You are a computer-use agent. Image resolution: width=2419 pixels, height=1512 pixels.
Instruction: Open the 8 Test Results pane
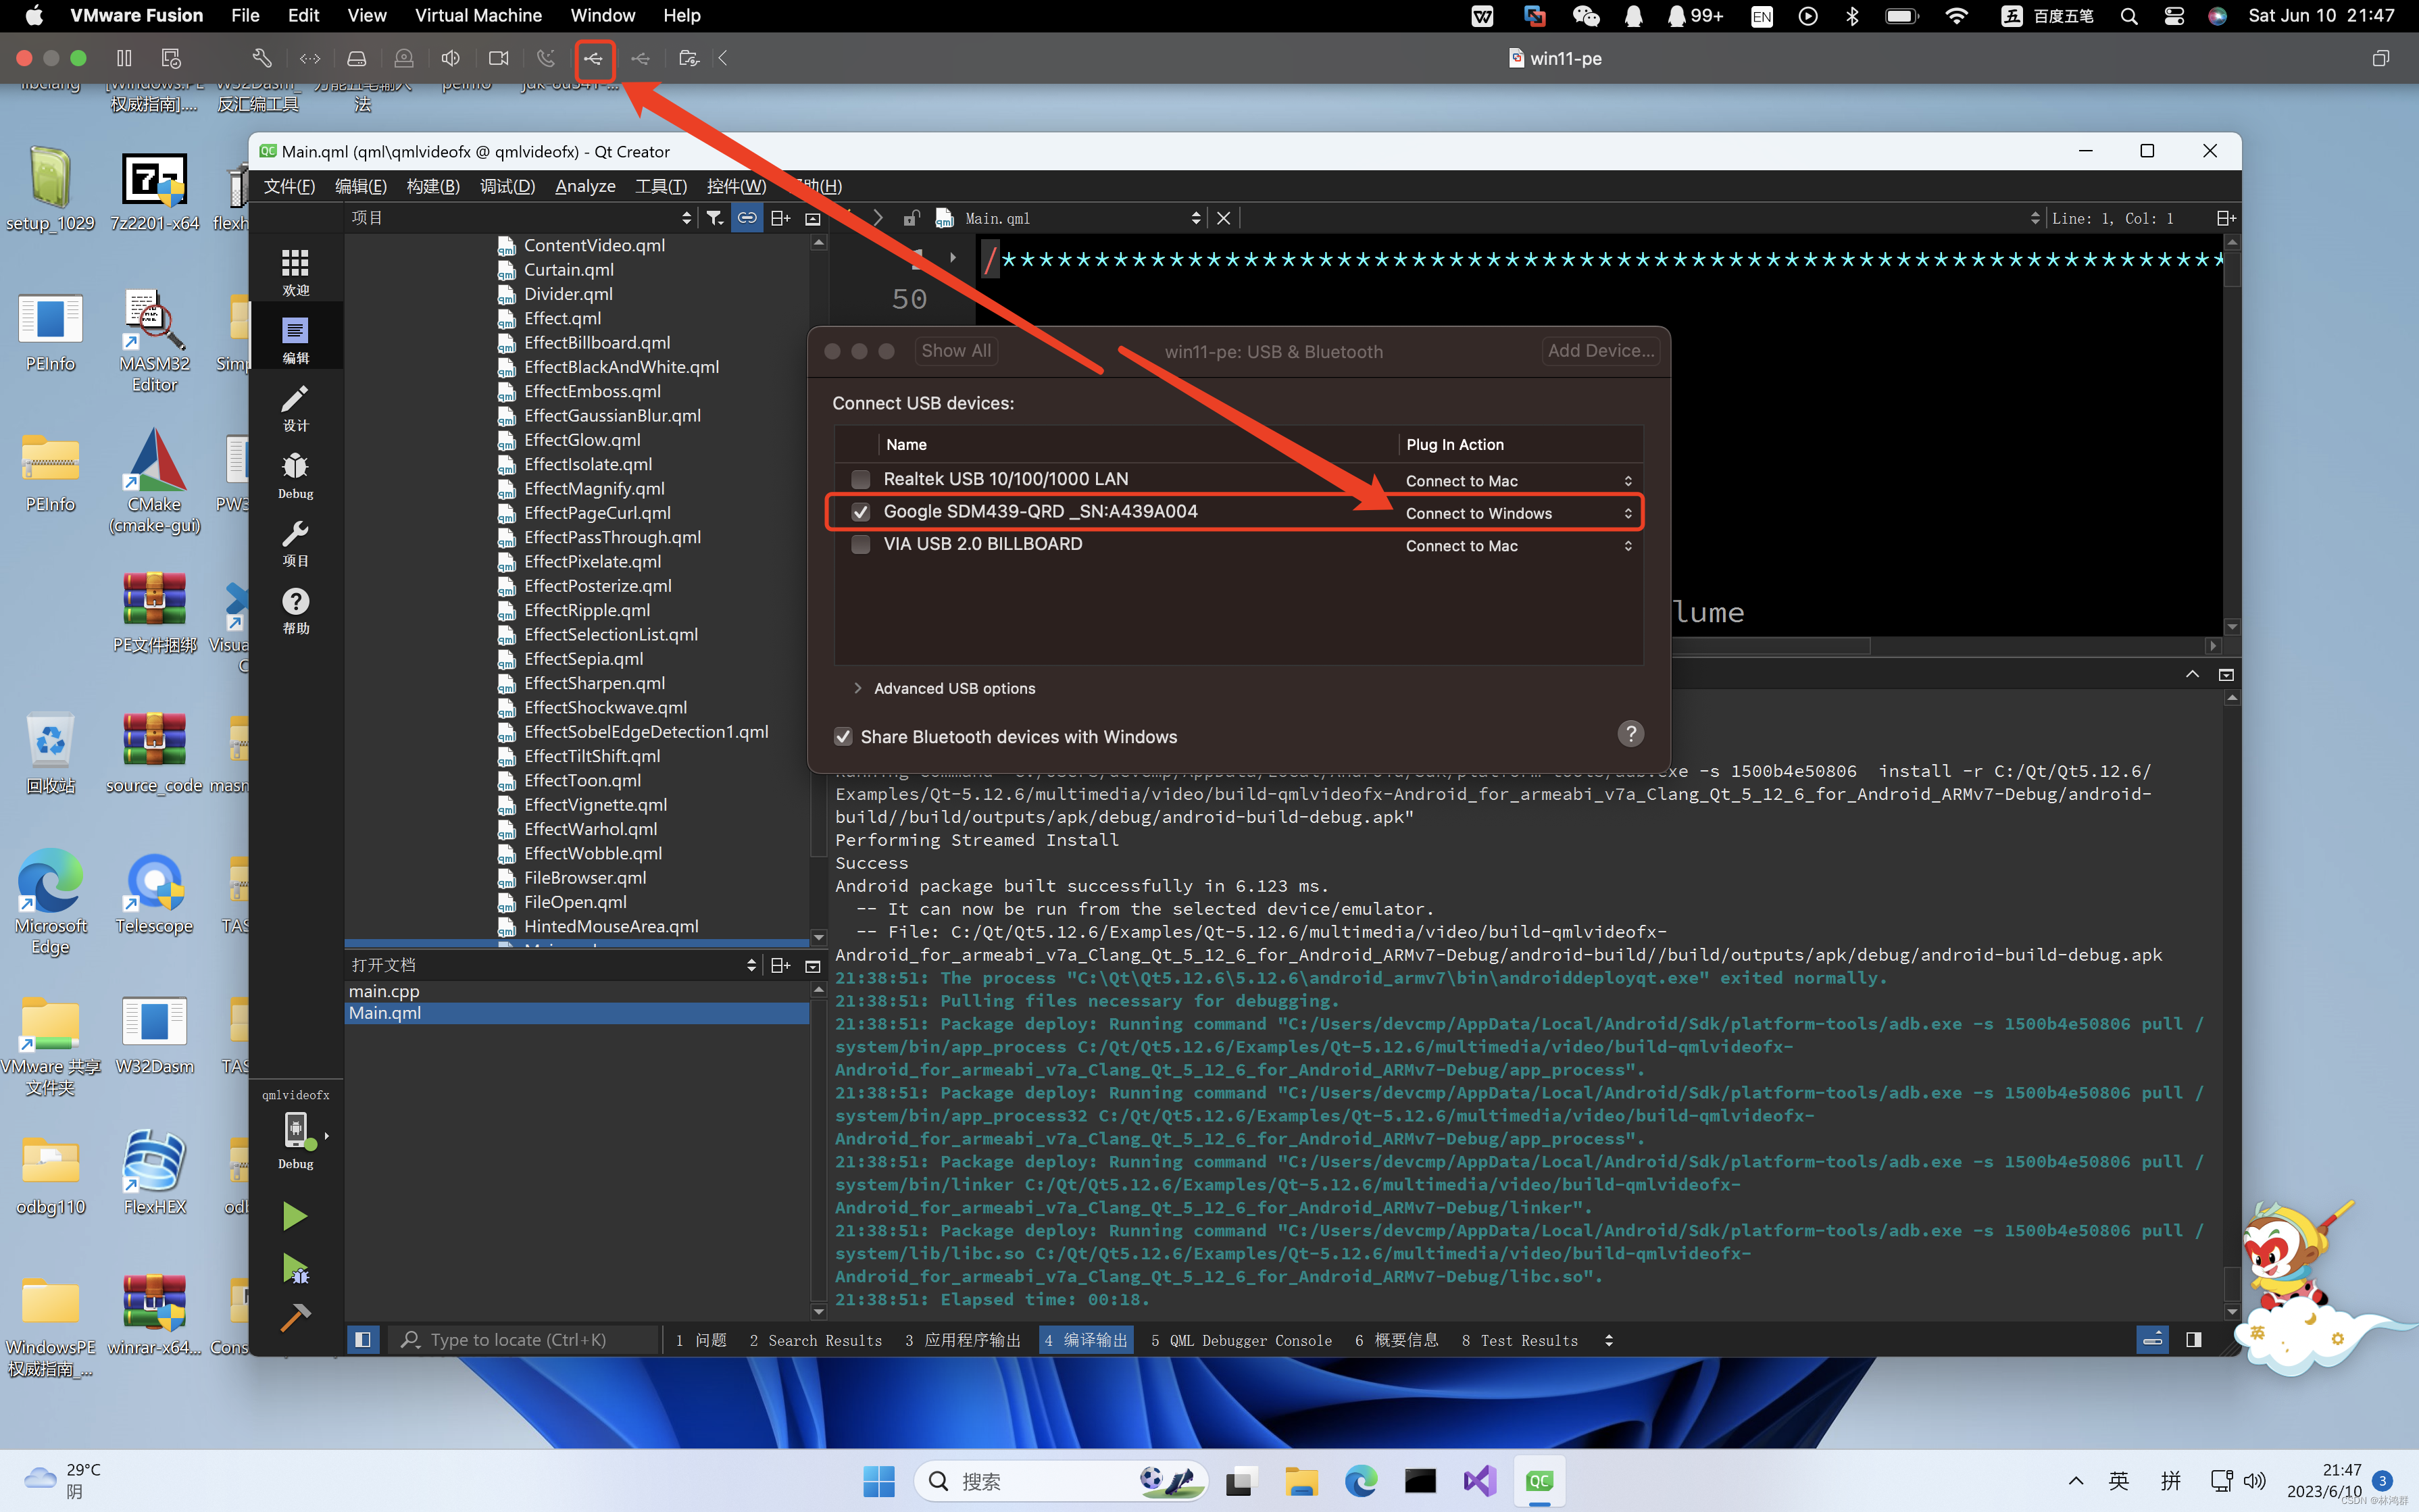1519,1340
